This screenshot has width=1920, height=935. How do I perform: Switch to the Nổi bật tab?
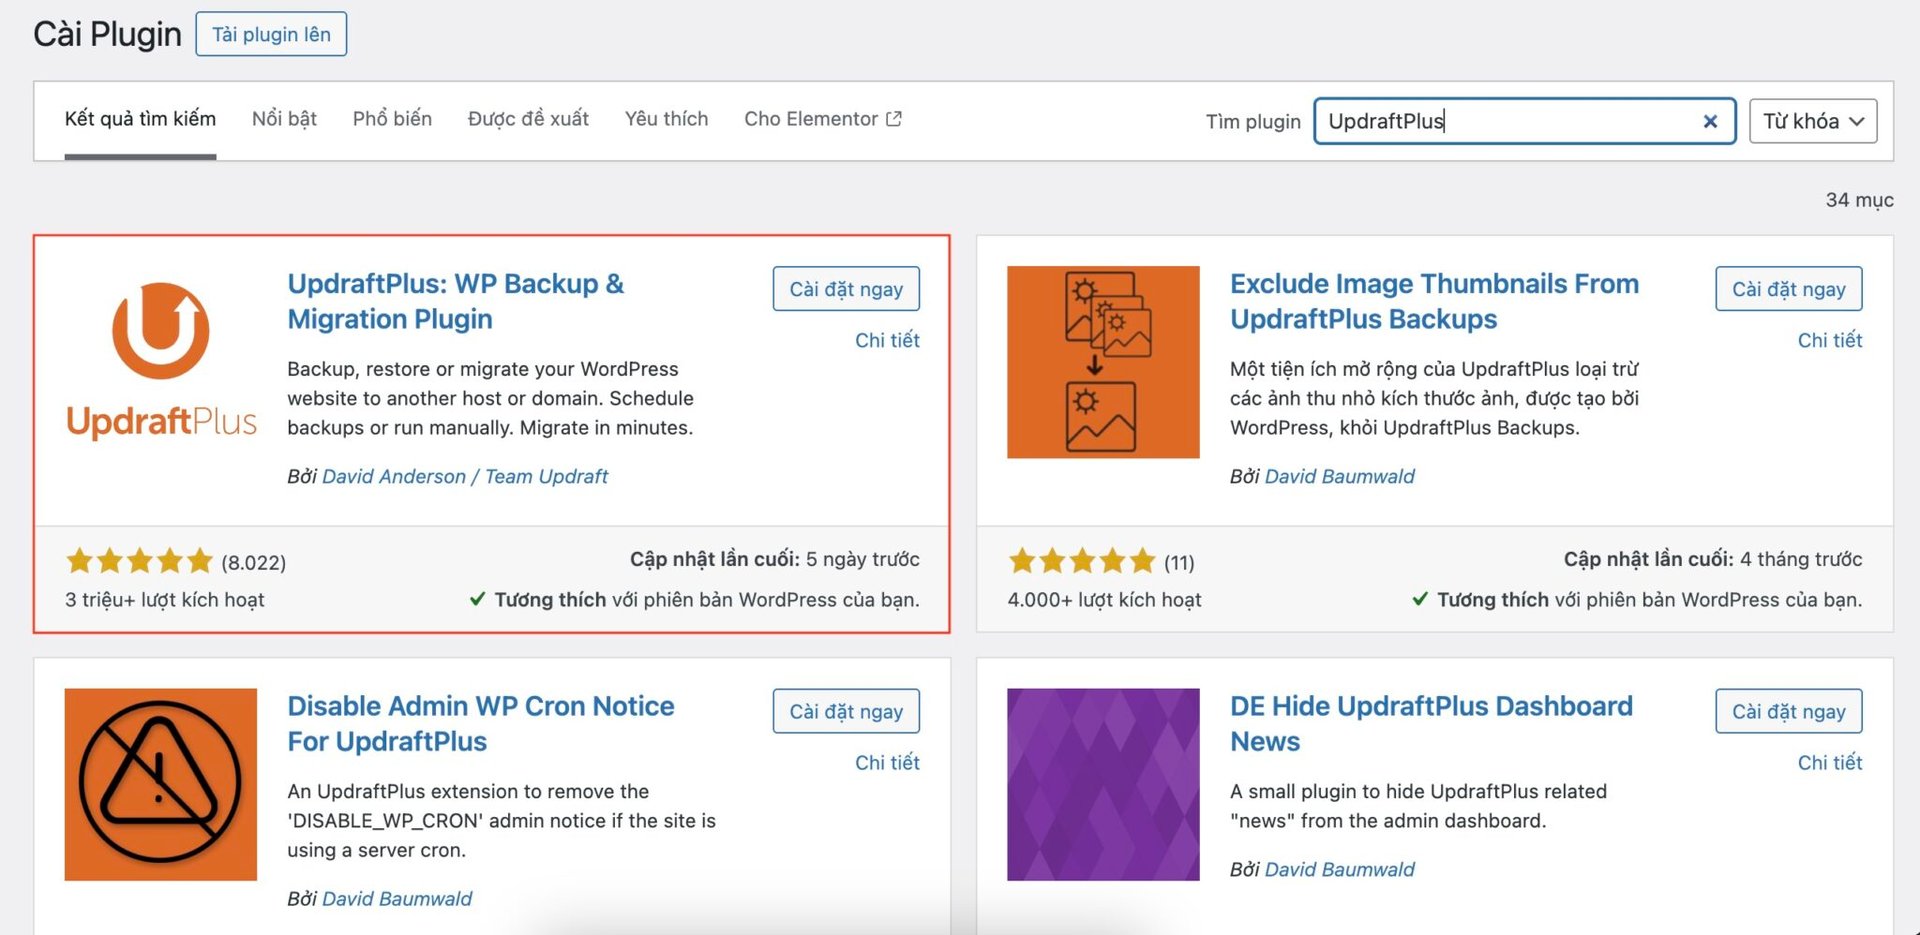(284, 119)
